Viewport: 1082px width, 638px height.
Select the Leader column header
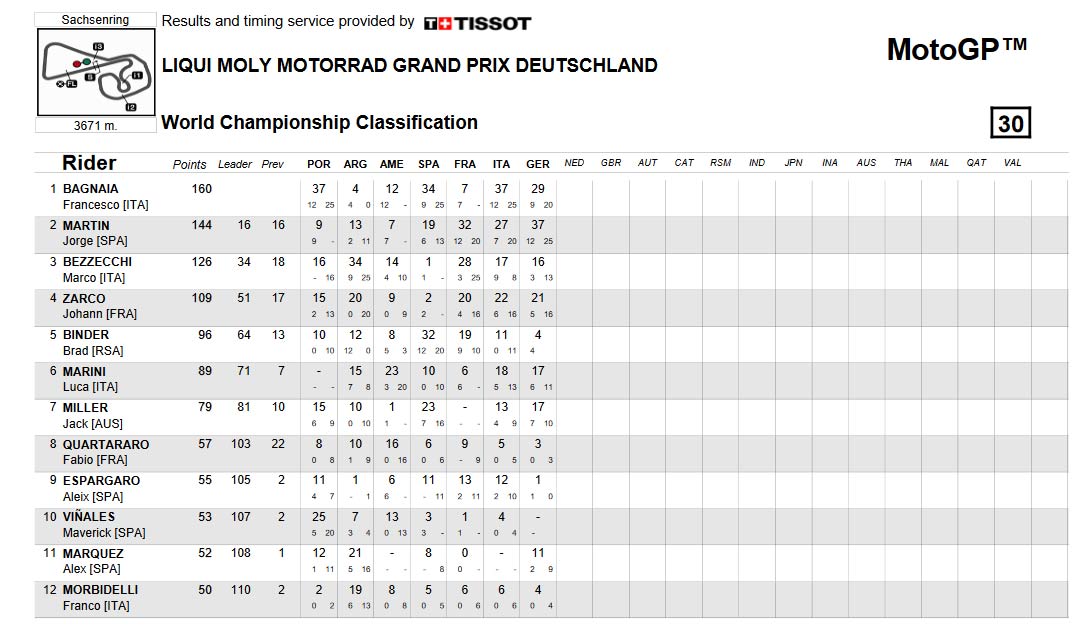point(235,164)
